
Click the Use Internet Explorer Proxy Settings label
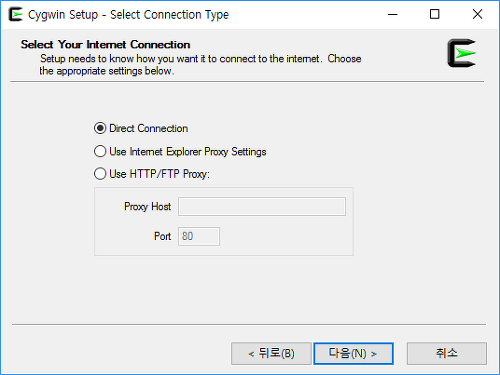(188, 152)
